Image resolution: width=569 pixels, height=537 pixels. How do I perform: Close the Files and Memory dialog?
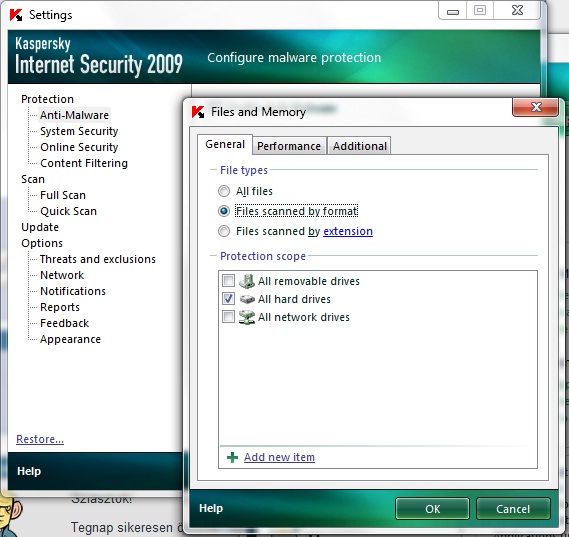pyautogui.click(x=535, y=107)
